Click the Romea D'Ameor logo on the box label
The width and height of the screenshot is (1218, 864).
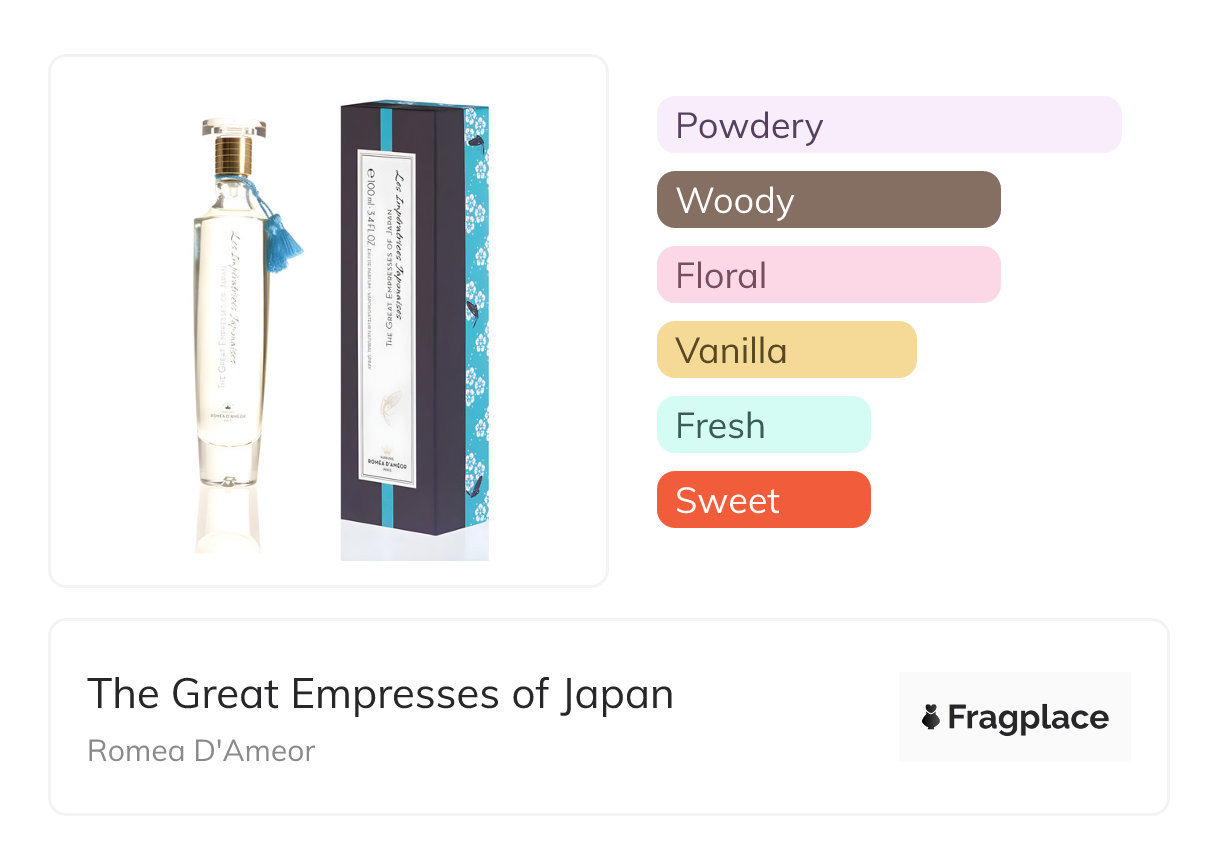click(386, 462)
